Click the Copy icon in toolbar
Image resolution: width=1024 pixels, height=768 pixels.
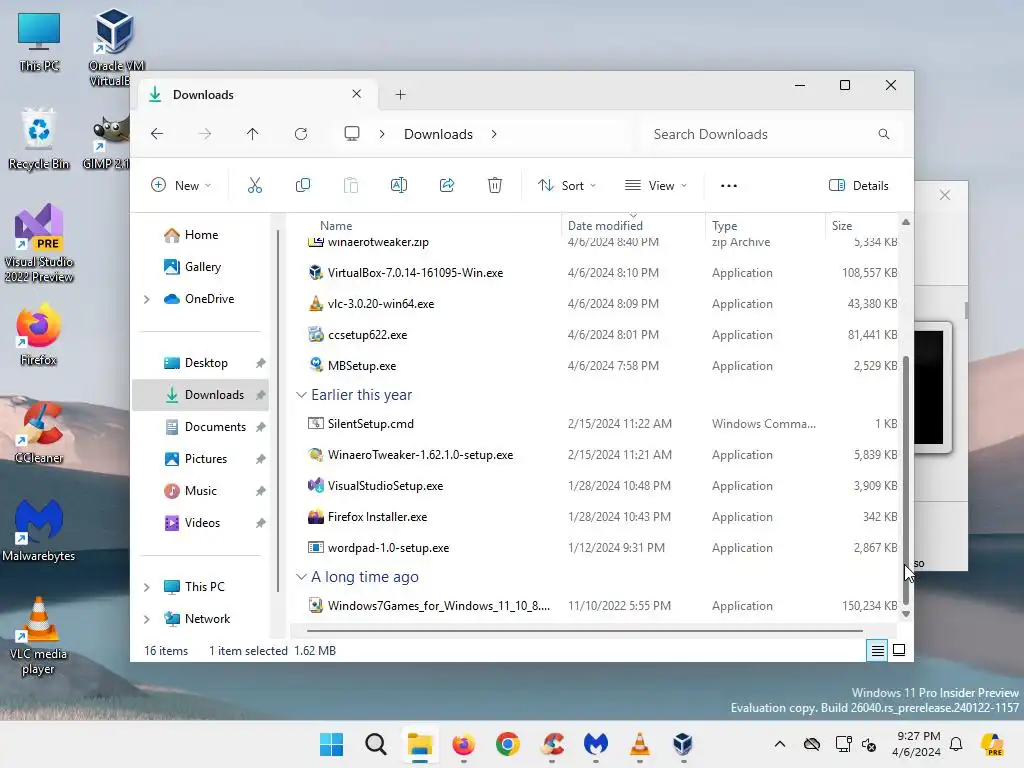point(302,185)
